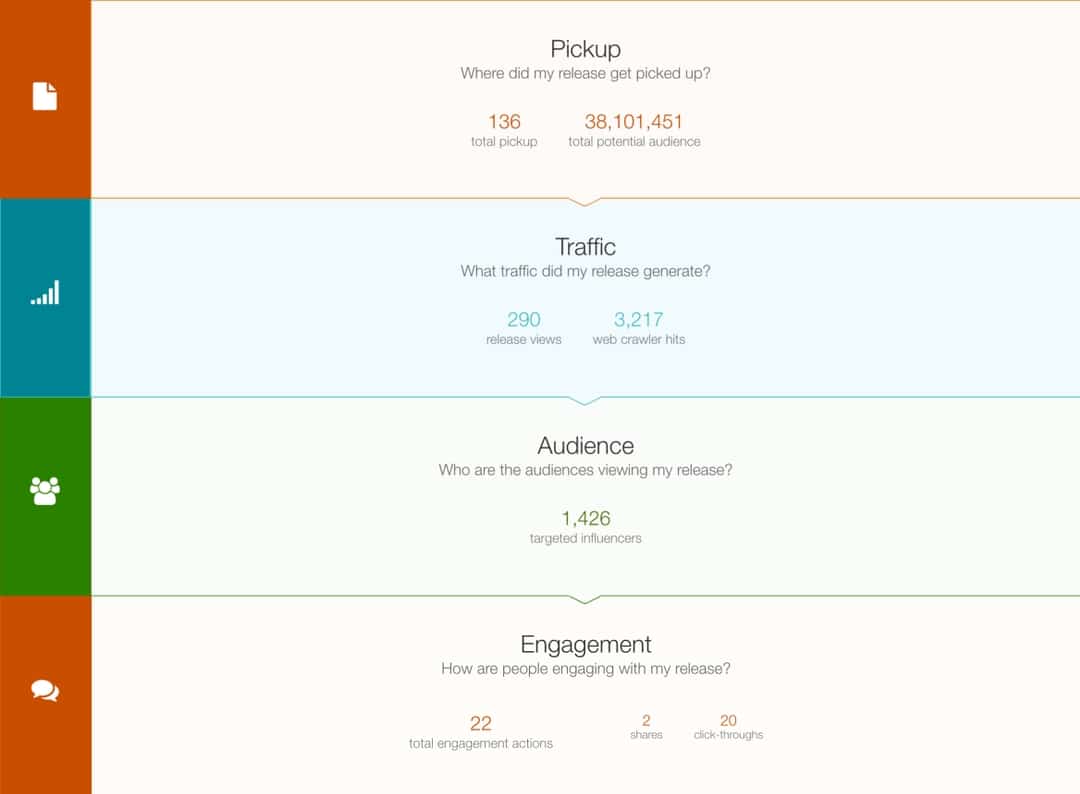Image resolution: width=1080 pixels, height=794 pixels.
Task: Open the 20 click-throughs metric
Action: coord(728,720)
